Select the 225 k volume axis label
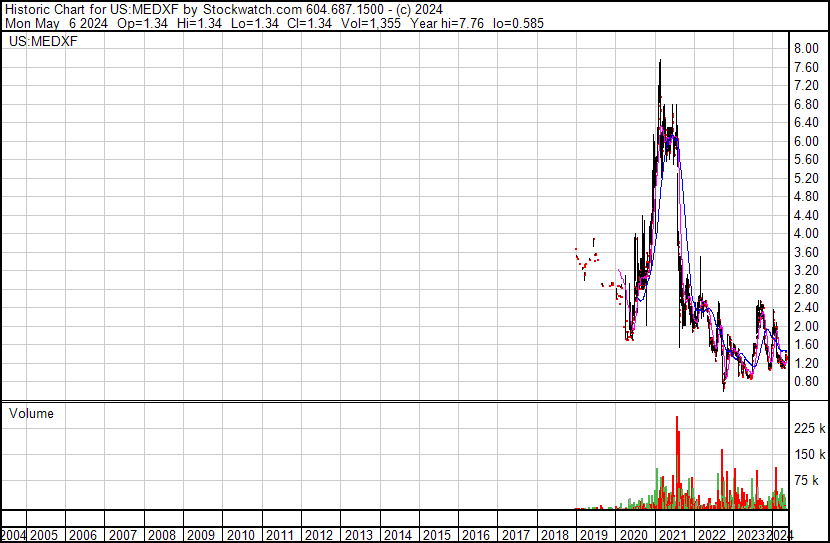Viewport: 830px width, 543px height. pos(809,428)
